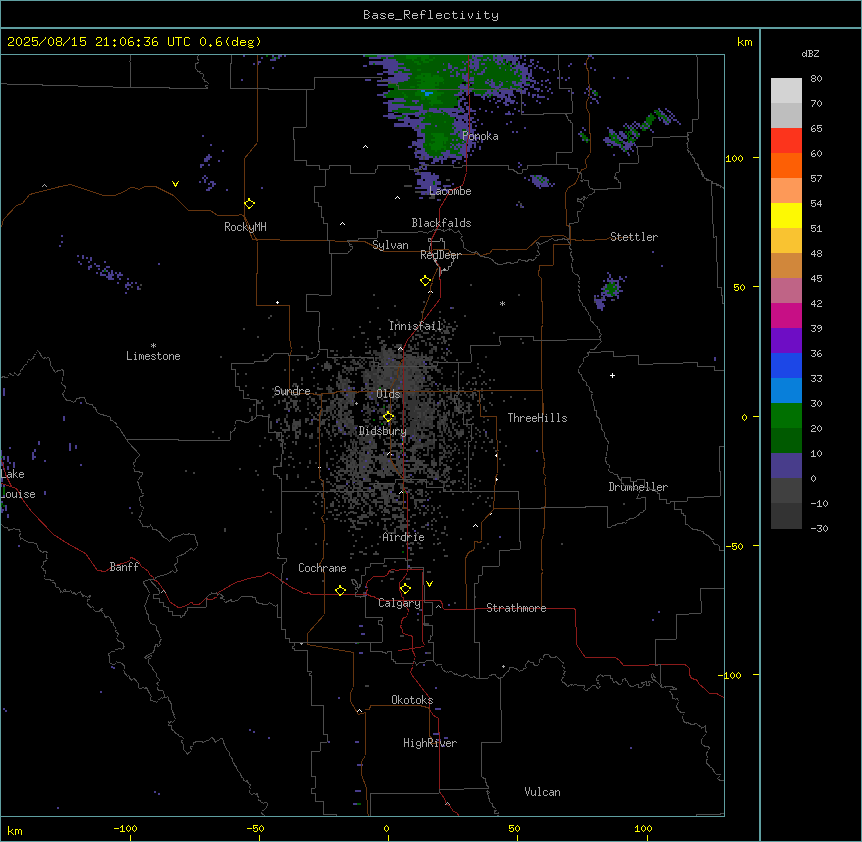Click the yellow diamond marker near Cochrane

[340, 590]
